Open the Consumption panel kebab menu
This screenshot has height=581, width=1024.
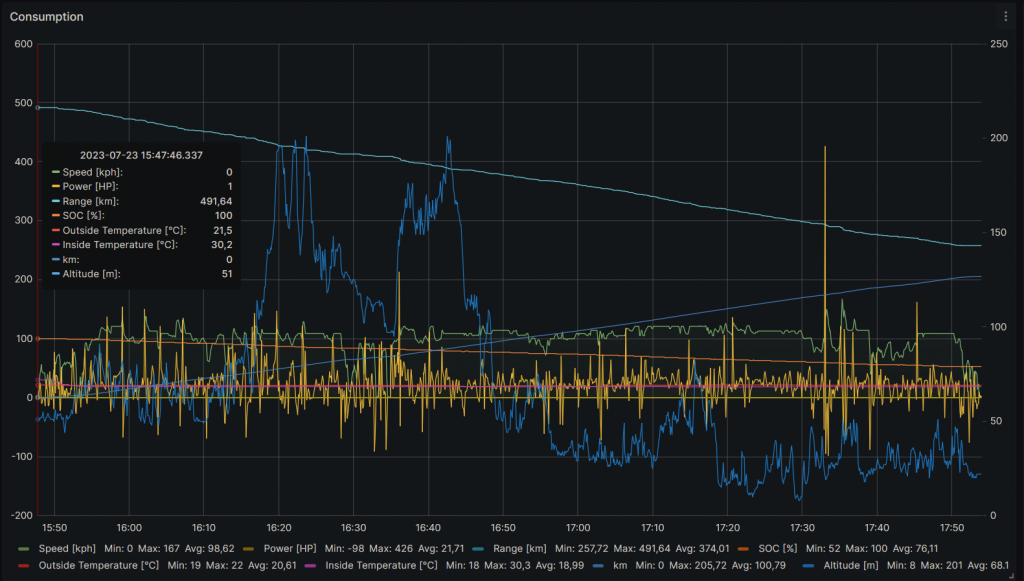pos(1005,17)
